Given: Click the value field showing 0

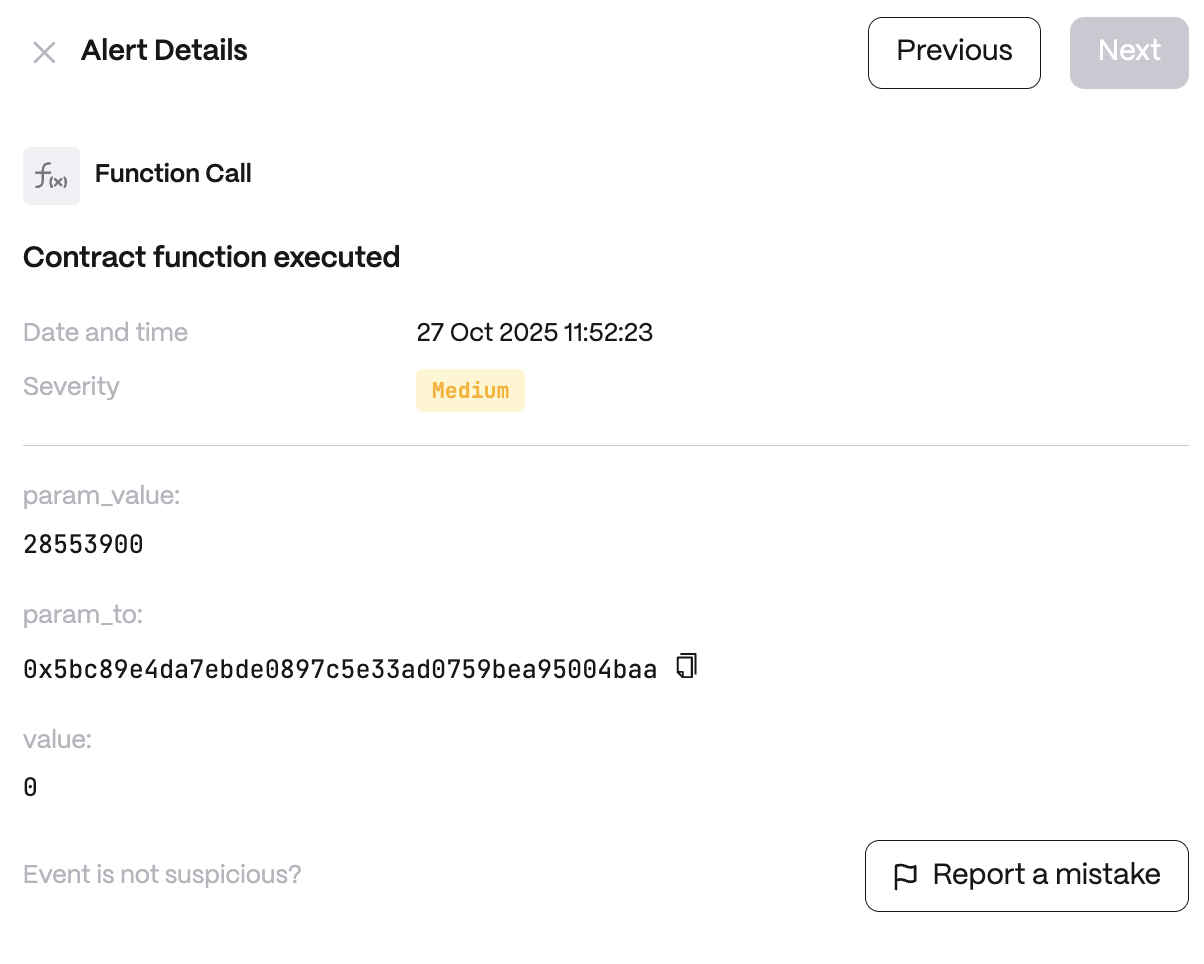Looking at the screenshot, I should (30, 788).
